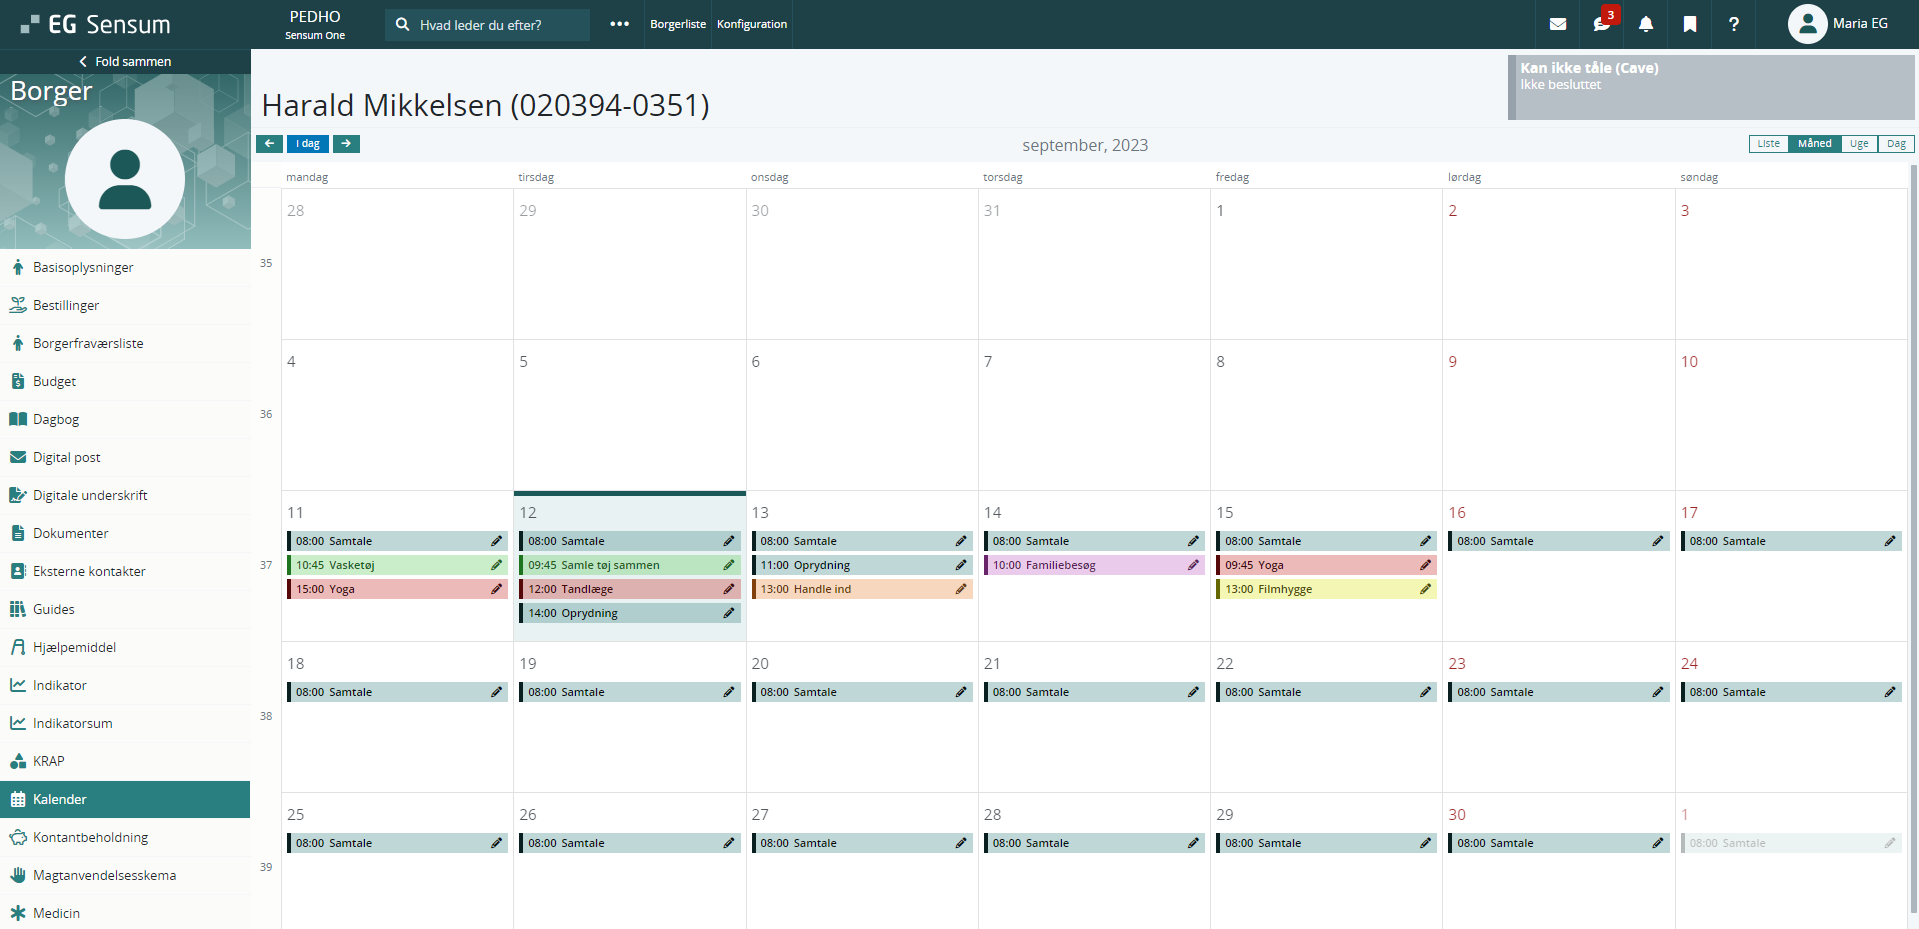Edit the Tandlæge appointment via pencil icon
The height and width of the screenshot is (929, 1919).
point(729,589)
